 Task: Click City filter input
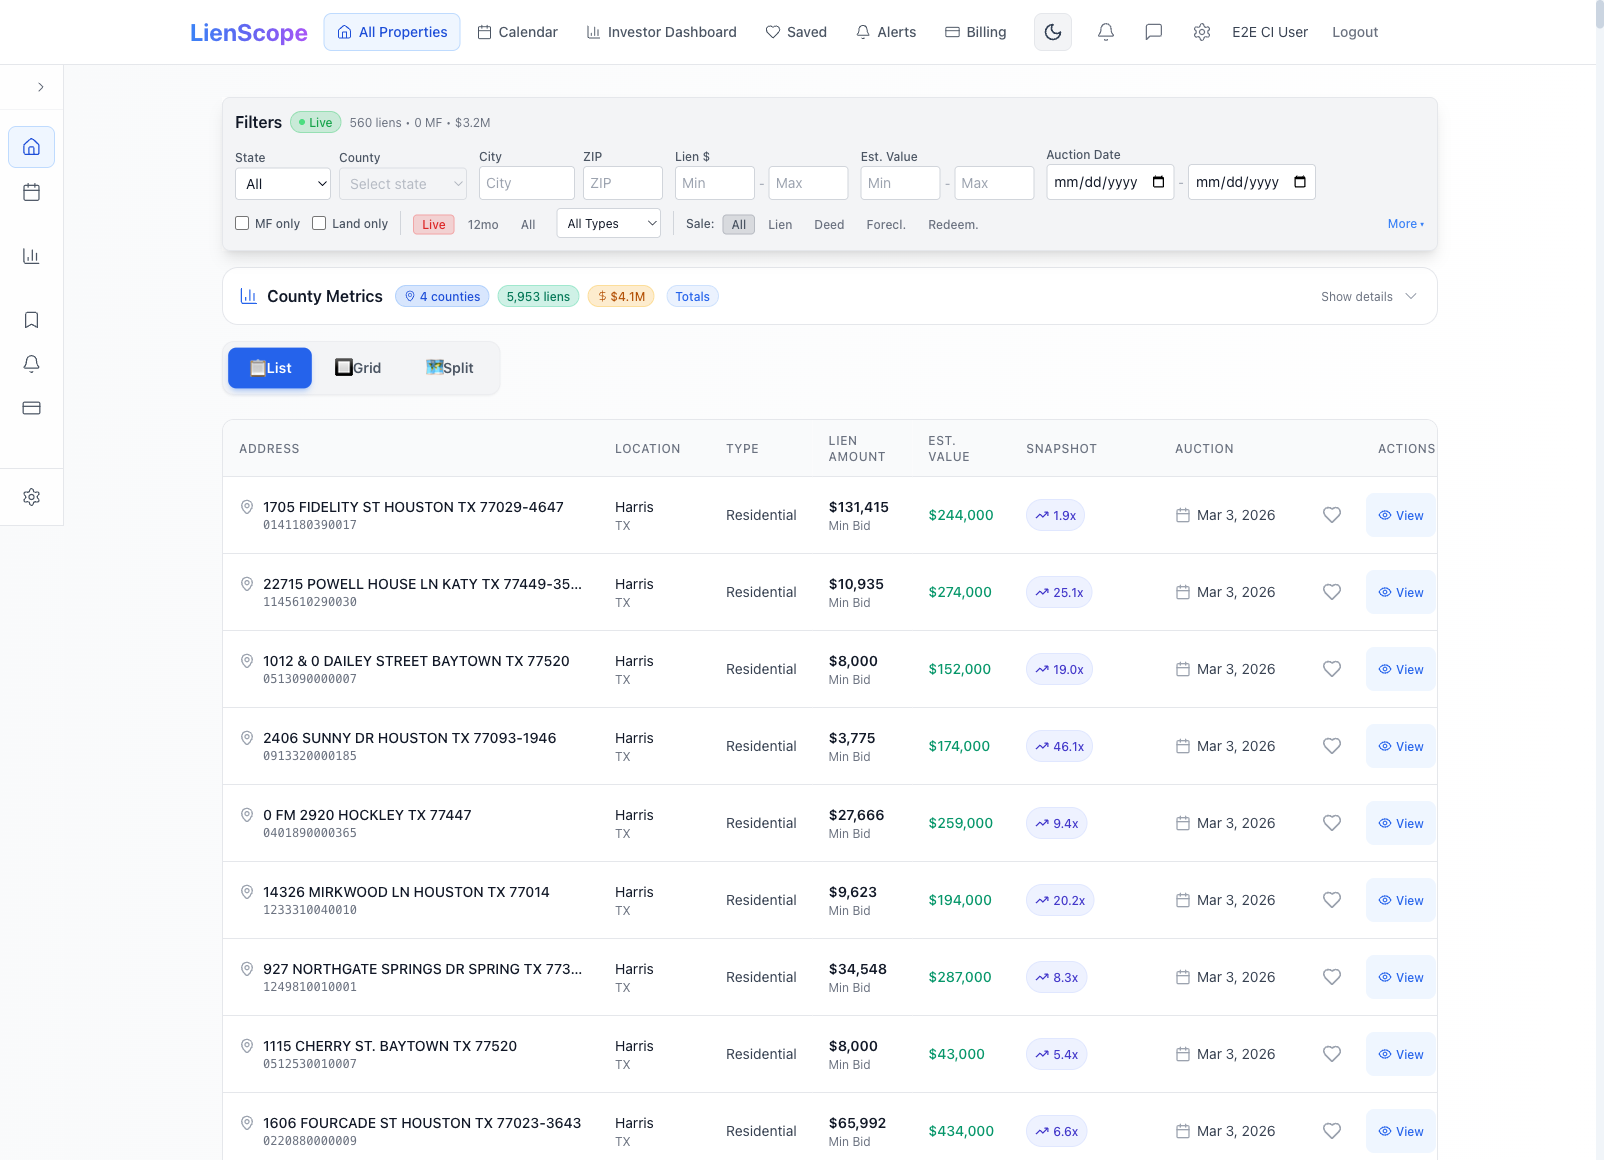pos(527,183)
